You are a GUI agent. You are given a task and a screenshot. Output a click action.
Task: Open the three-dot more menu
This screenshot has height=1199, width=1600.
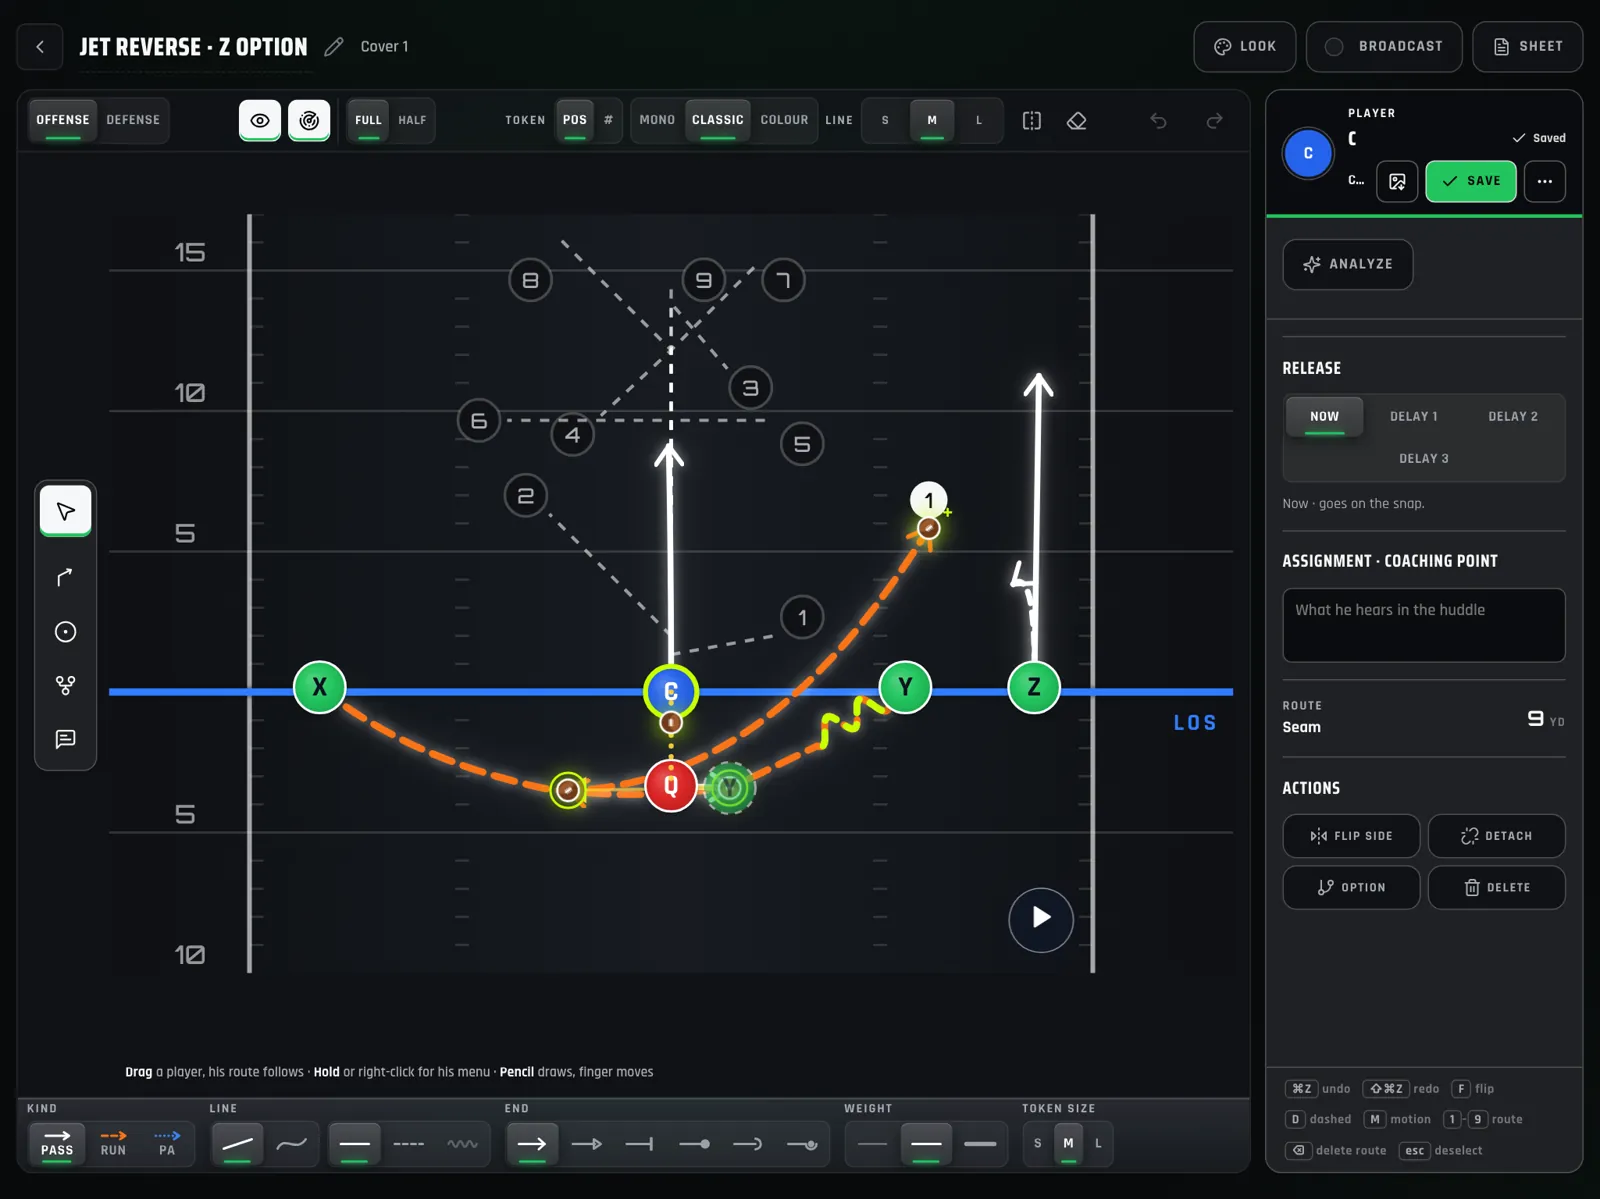click(x=1545, y=181)
